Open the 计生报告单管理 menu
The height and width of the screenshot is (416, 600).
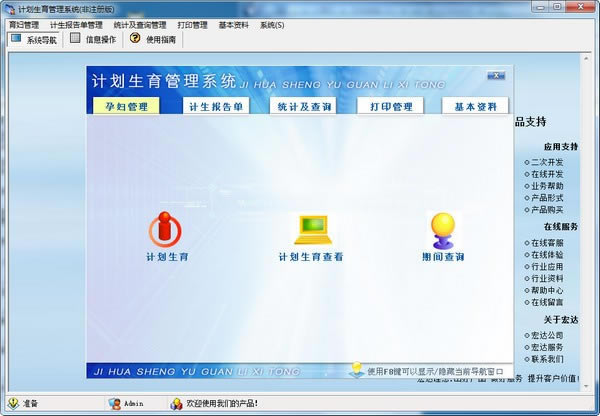[76, 25]
